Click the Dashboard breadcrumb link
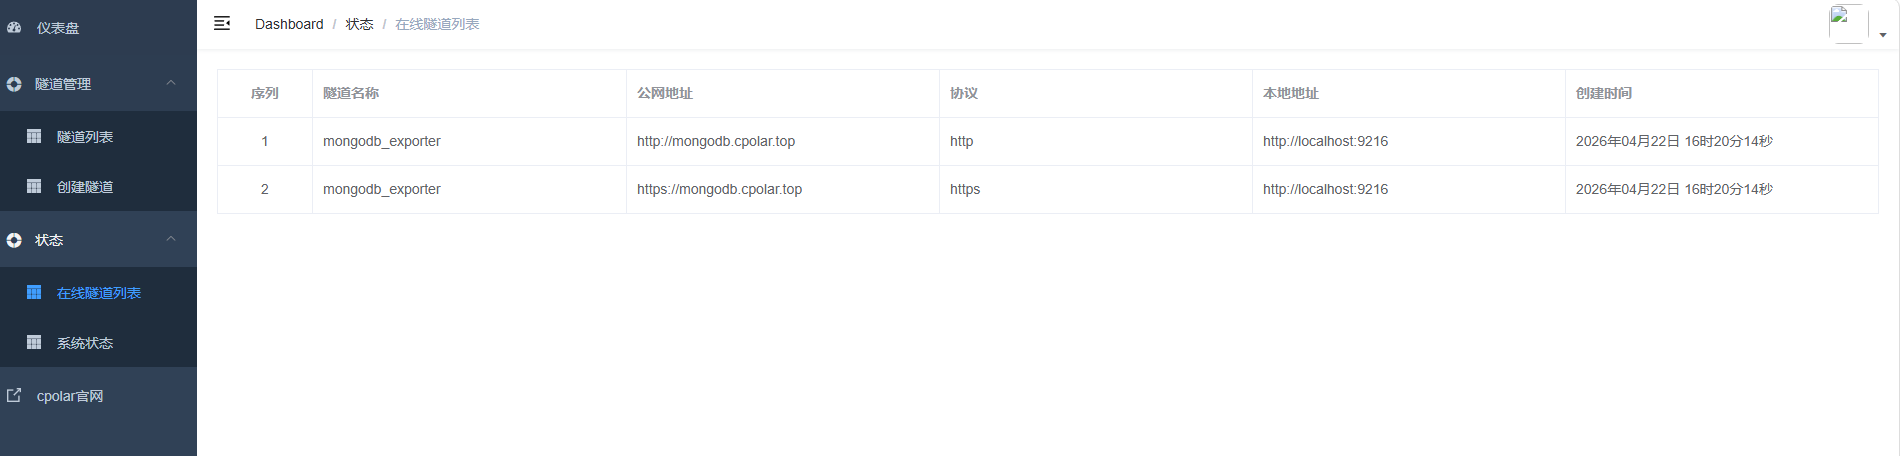 click(x=289, y=24)
